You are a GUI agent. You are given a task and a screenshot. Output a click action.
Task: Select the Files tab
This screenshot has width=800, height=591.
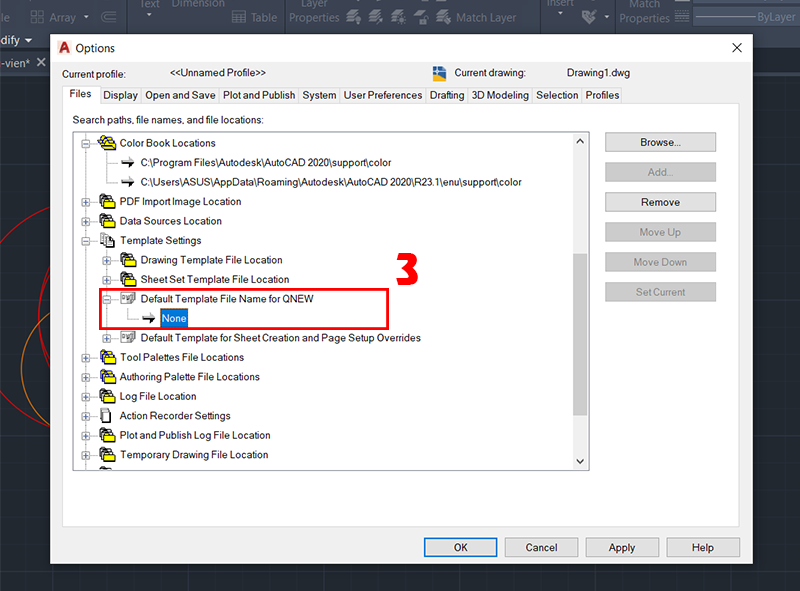tap(80, 94)
